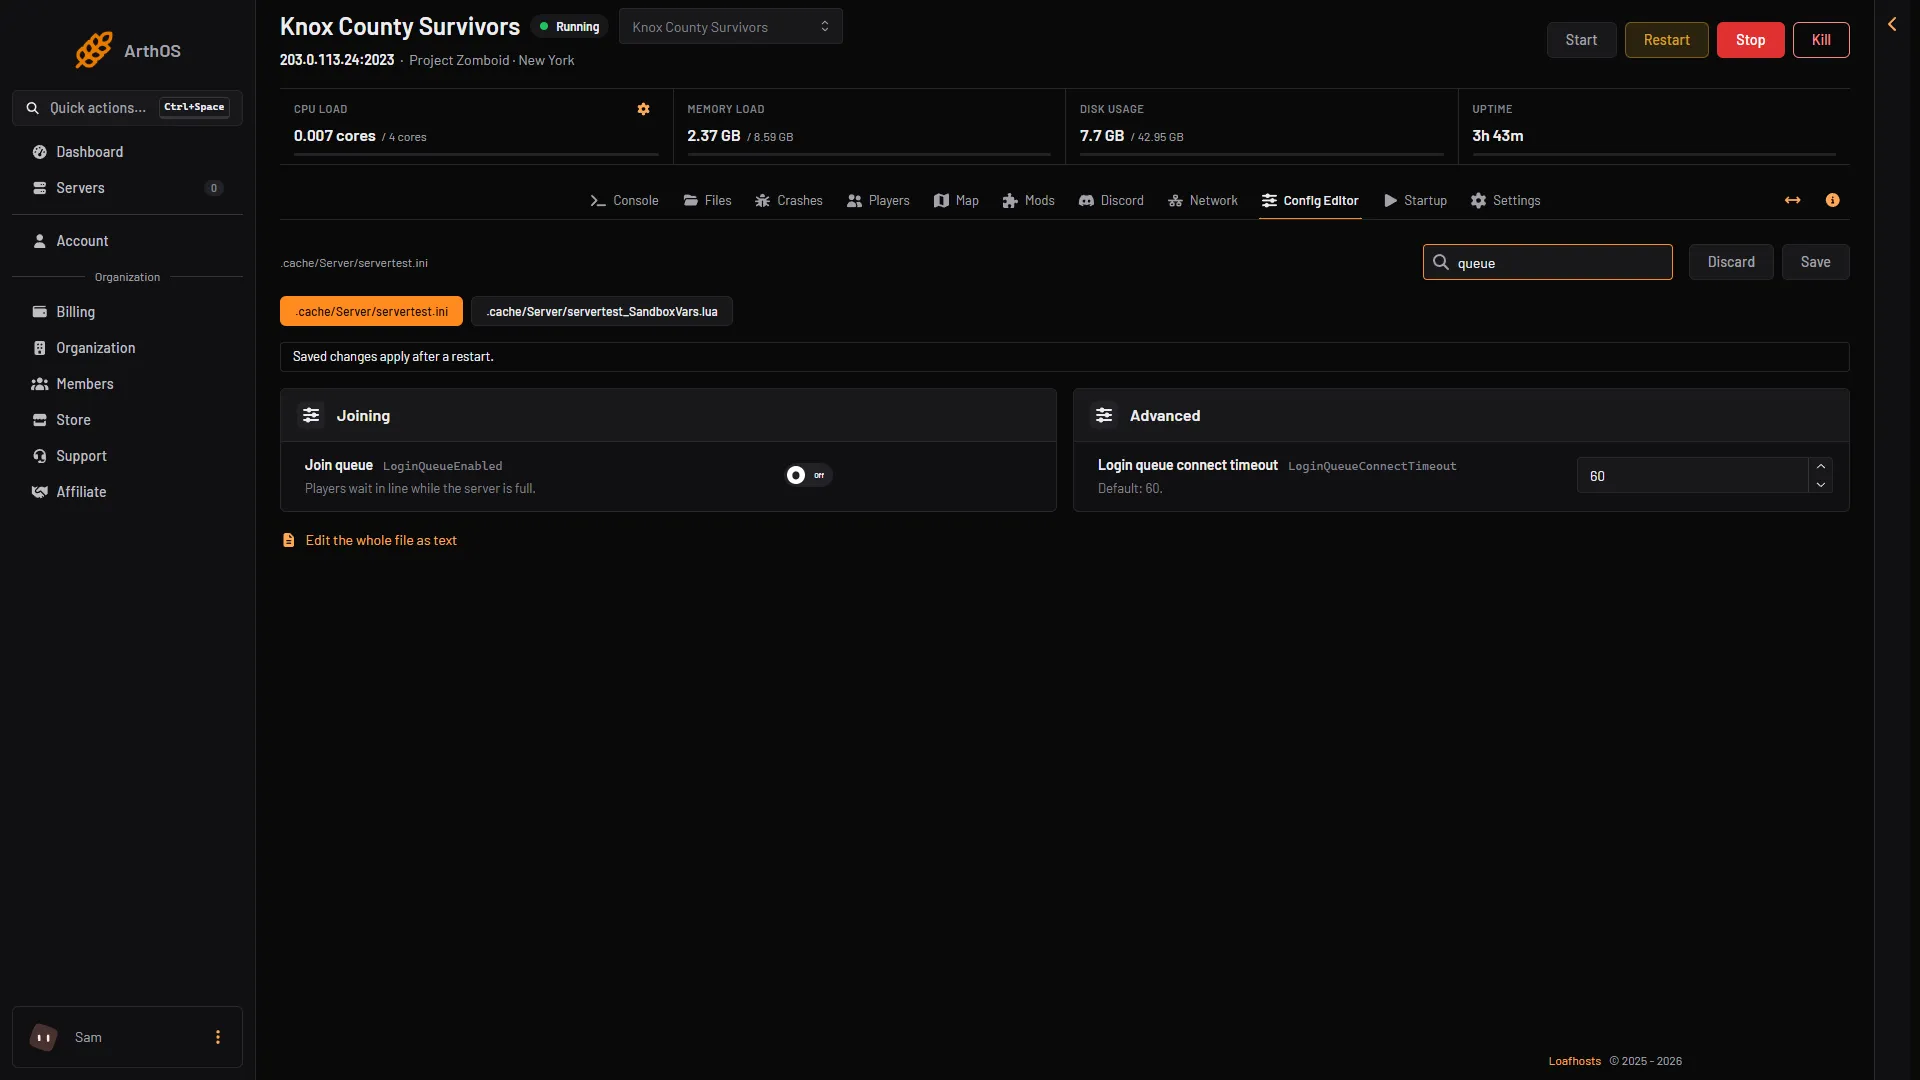Open the Affiliate page
This screenshot has width=1920, height=1080.
[x=127, y=492]
